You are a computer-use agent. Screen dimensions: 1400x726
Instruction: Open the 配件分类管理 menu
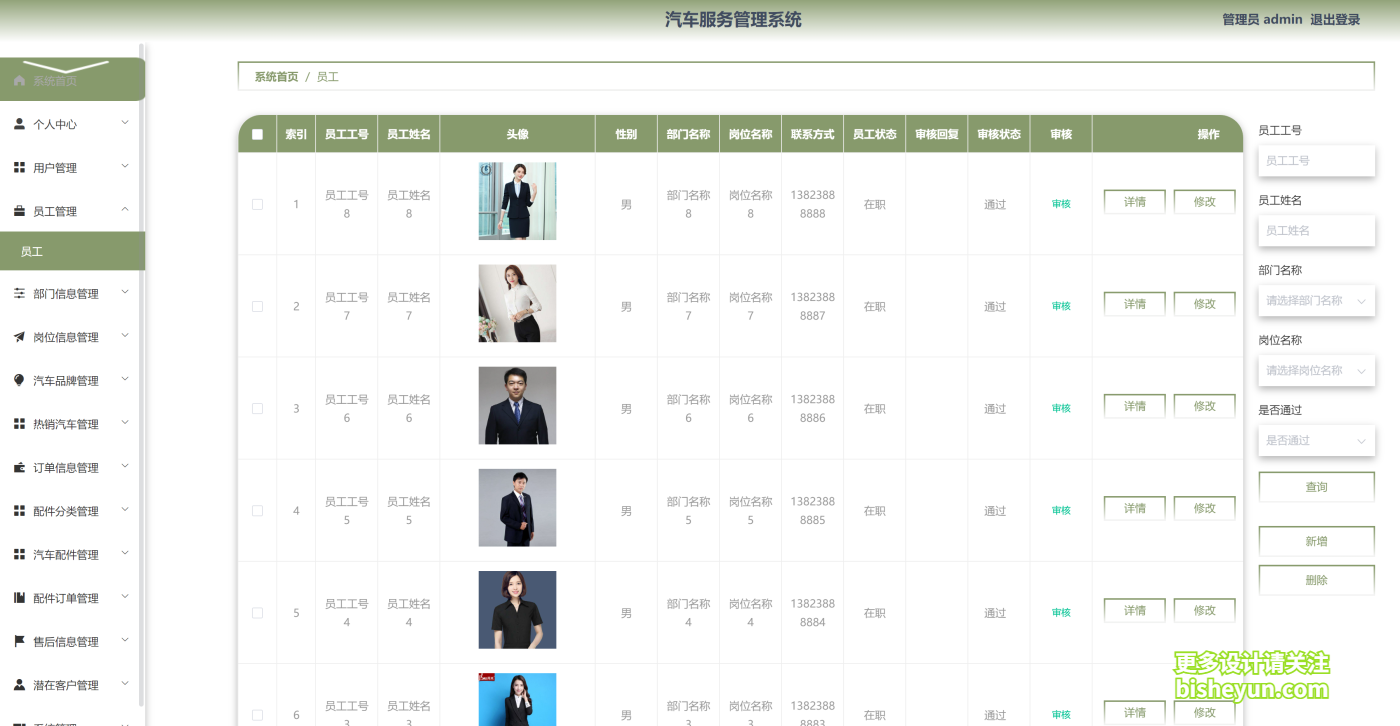tap(72, 511)
